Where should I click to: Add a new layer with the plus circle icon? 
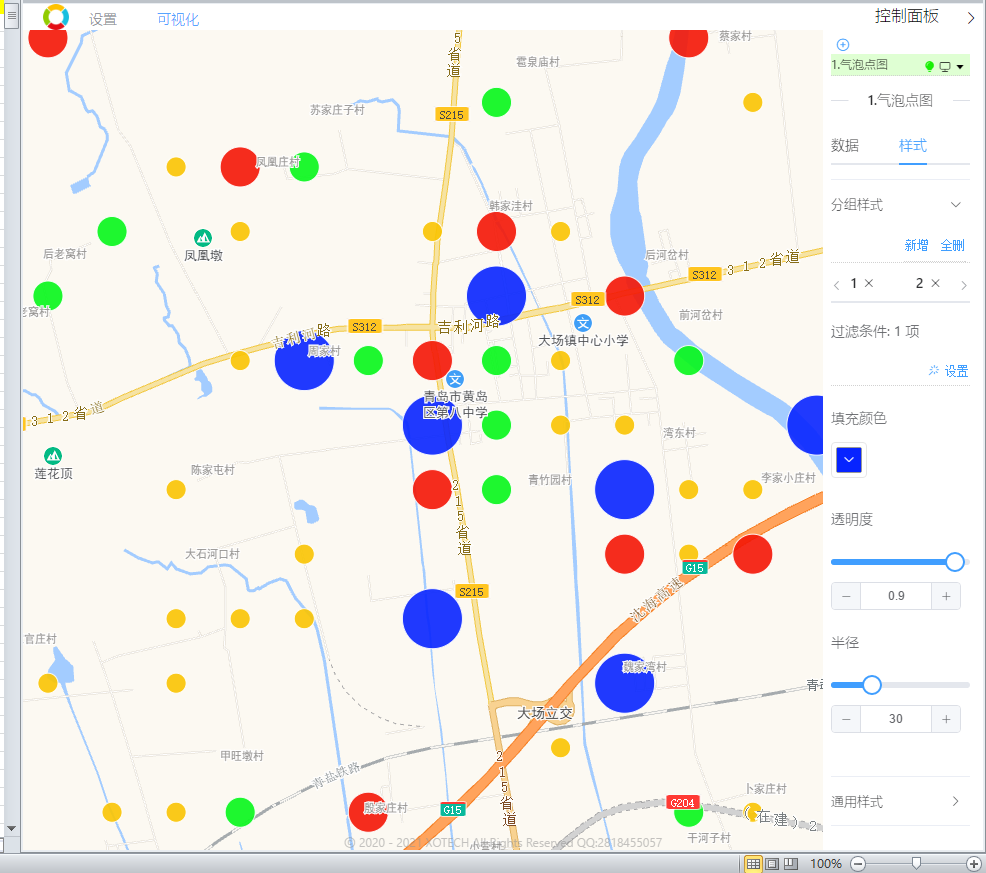point(843,45)
